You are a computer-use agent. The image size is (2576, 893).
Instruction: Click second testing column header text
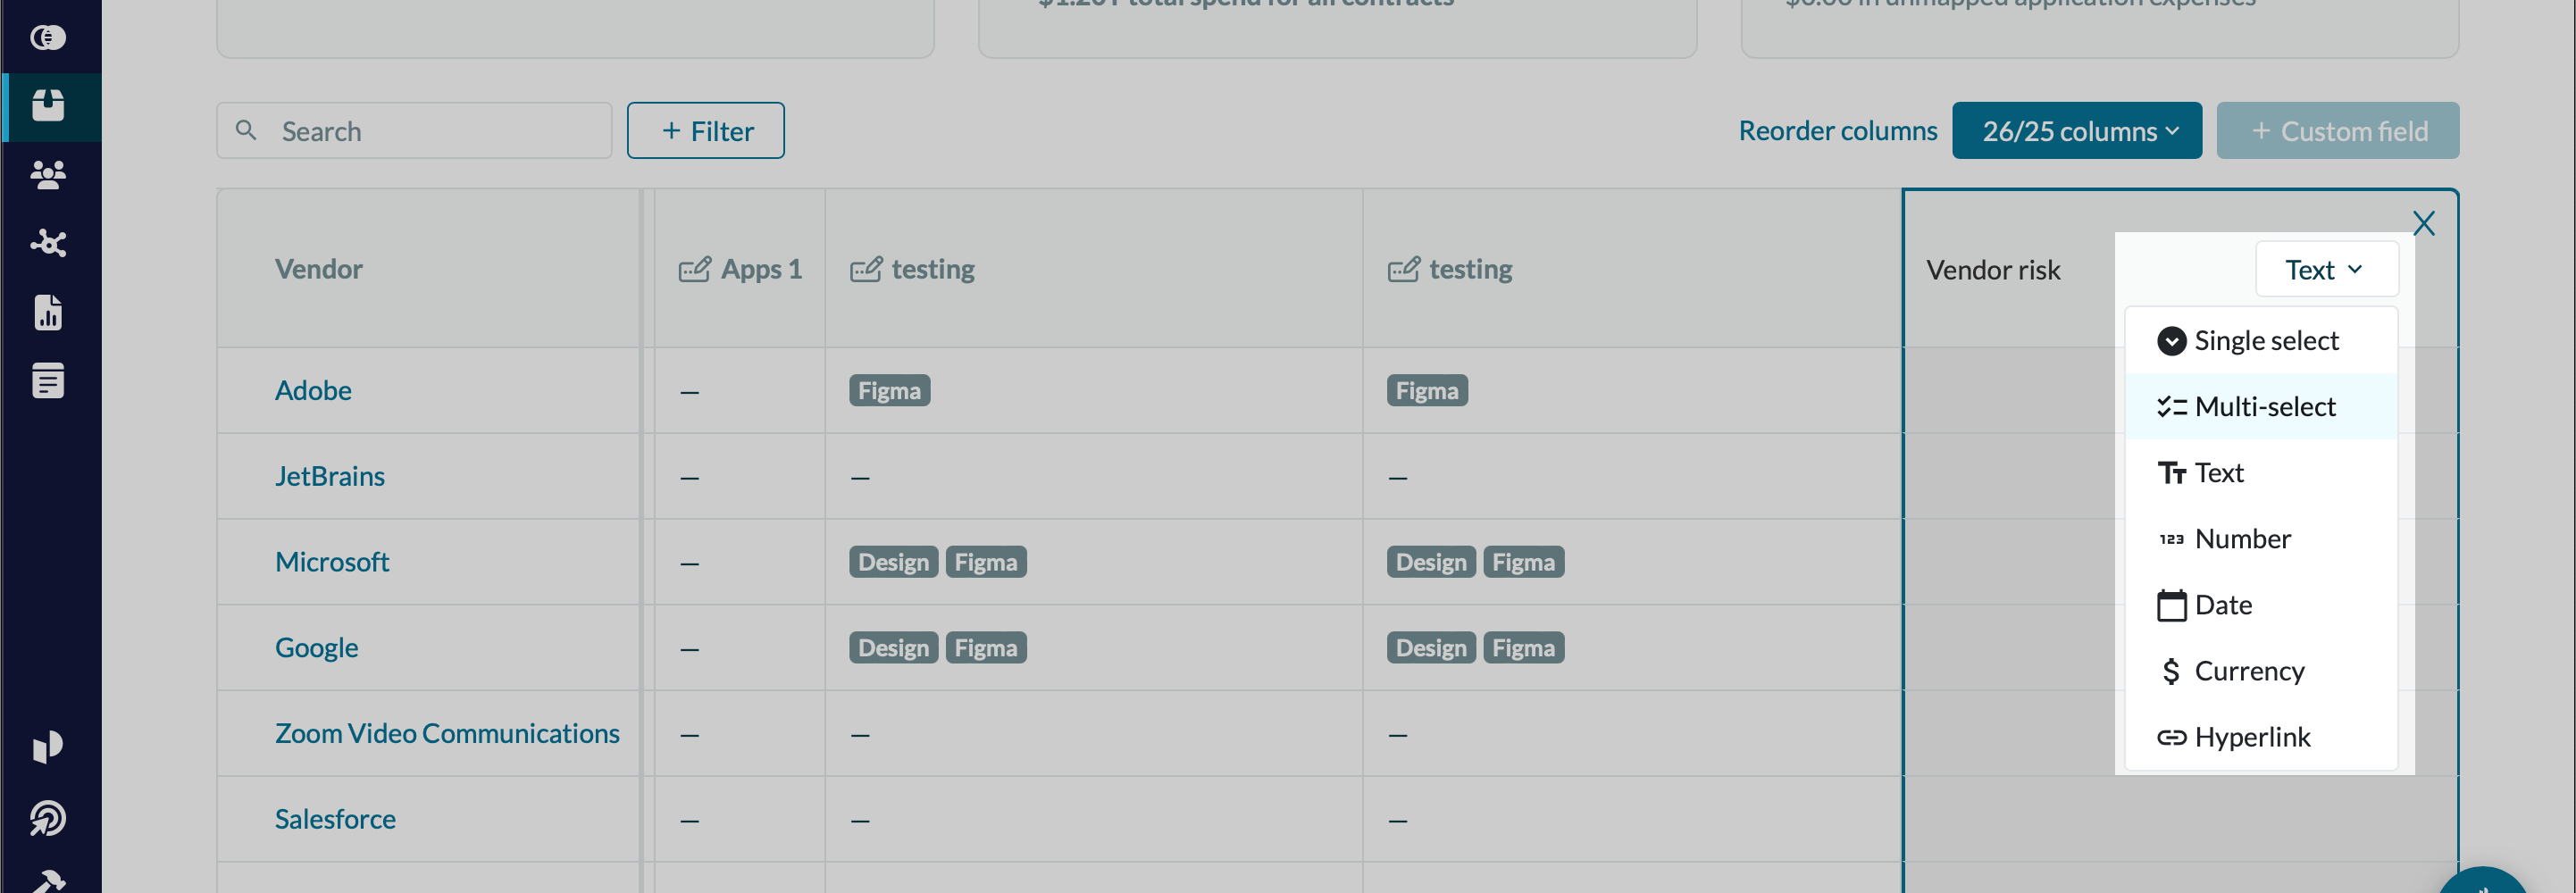click(x=1470, y=268)
